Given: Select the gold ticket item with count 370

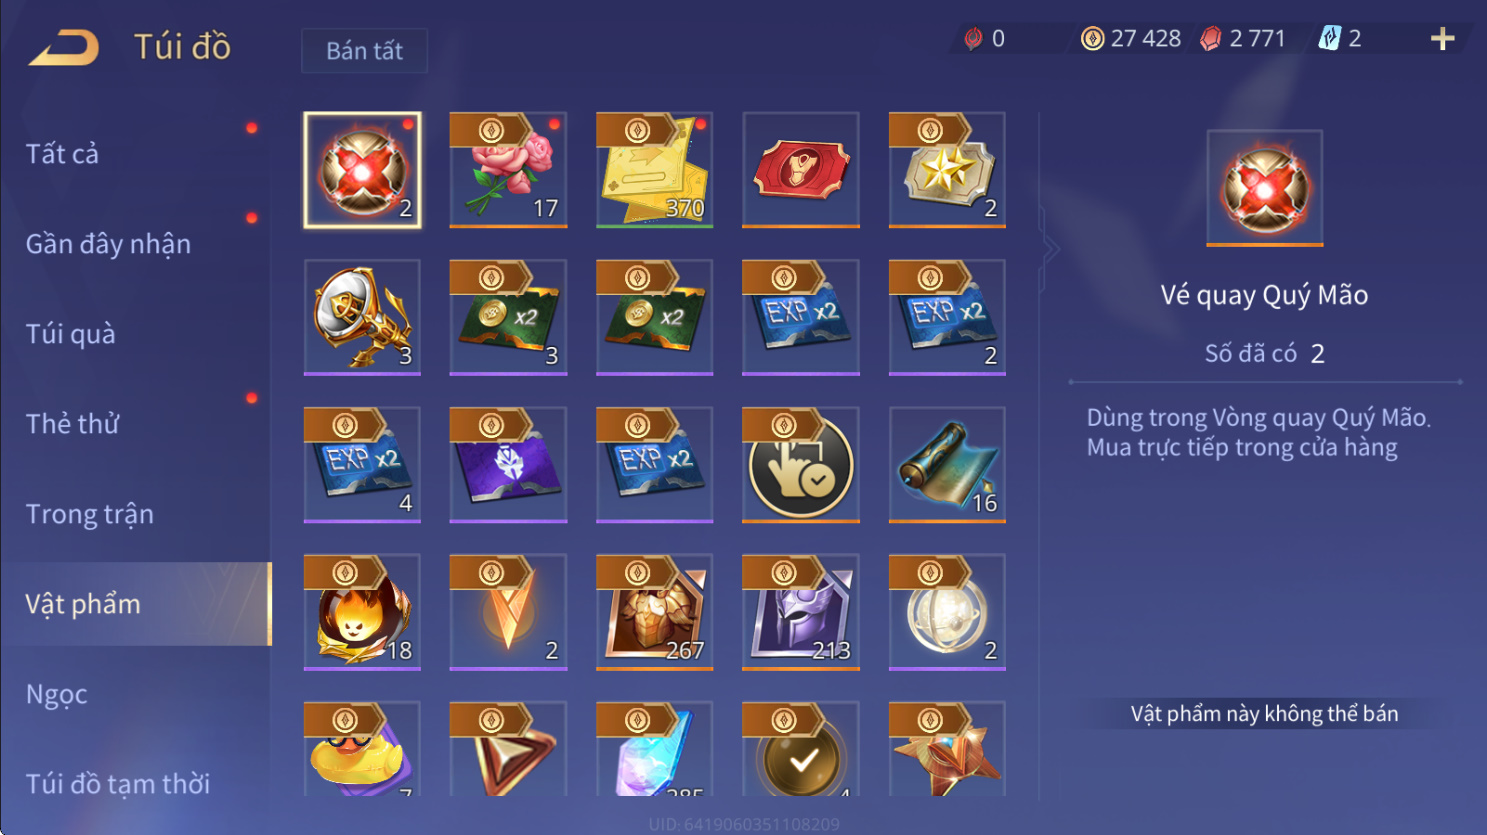Looking at the screenshot, I should pyautogui.click(x=654, y=170).
